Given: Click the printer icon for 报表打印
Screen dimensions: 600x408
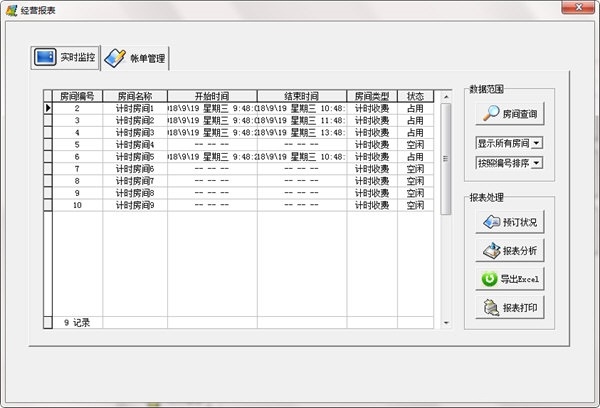Looking at the screenshot, I should [491, 307].
